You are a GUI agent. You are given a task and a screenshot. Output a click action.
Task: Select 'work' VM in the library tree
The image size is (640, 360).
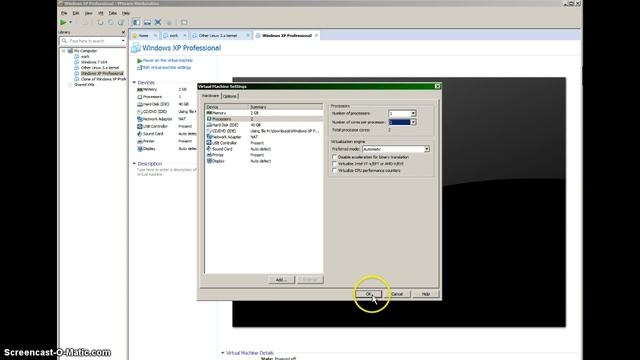(85, 57)
